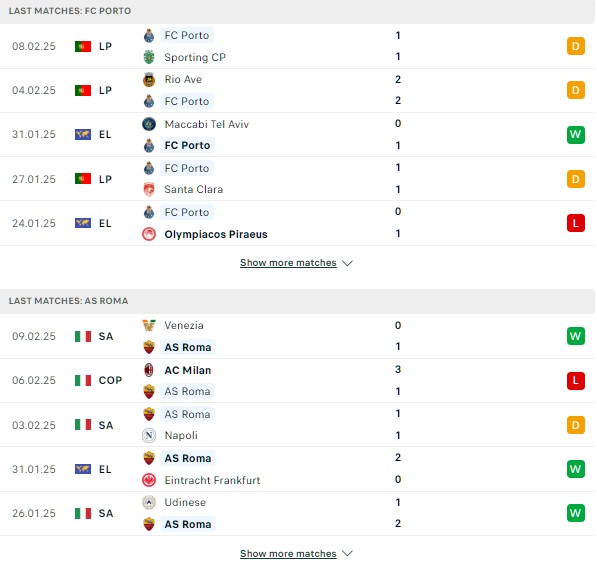
Task: Click the Maccabi Tel Aviv crest
Action: pos(149,124)
